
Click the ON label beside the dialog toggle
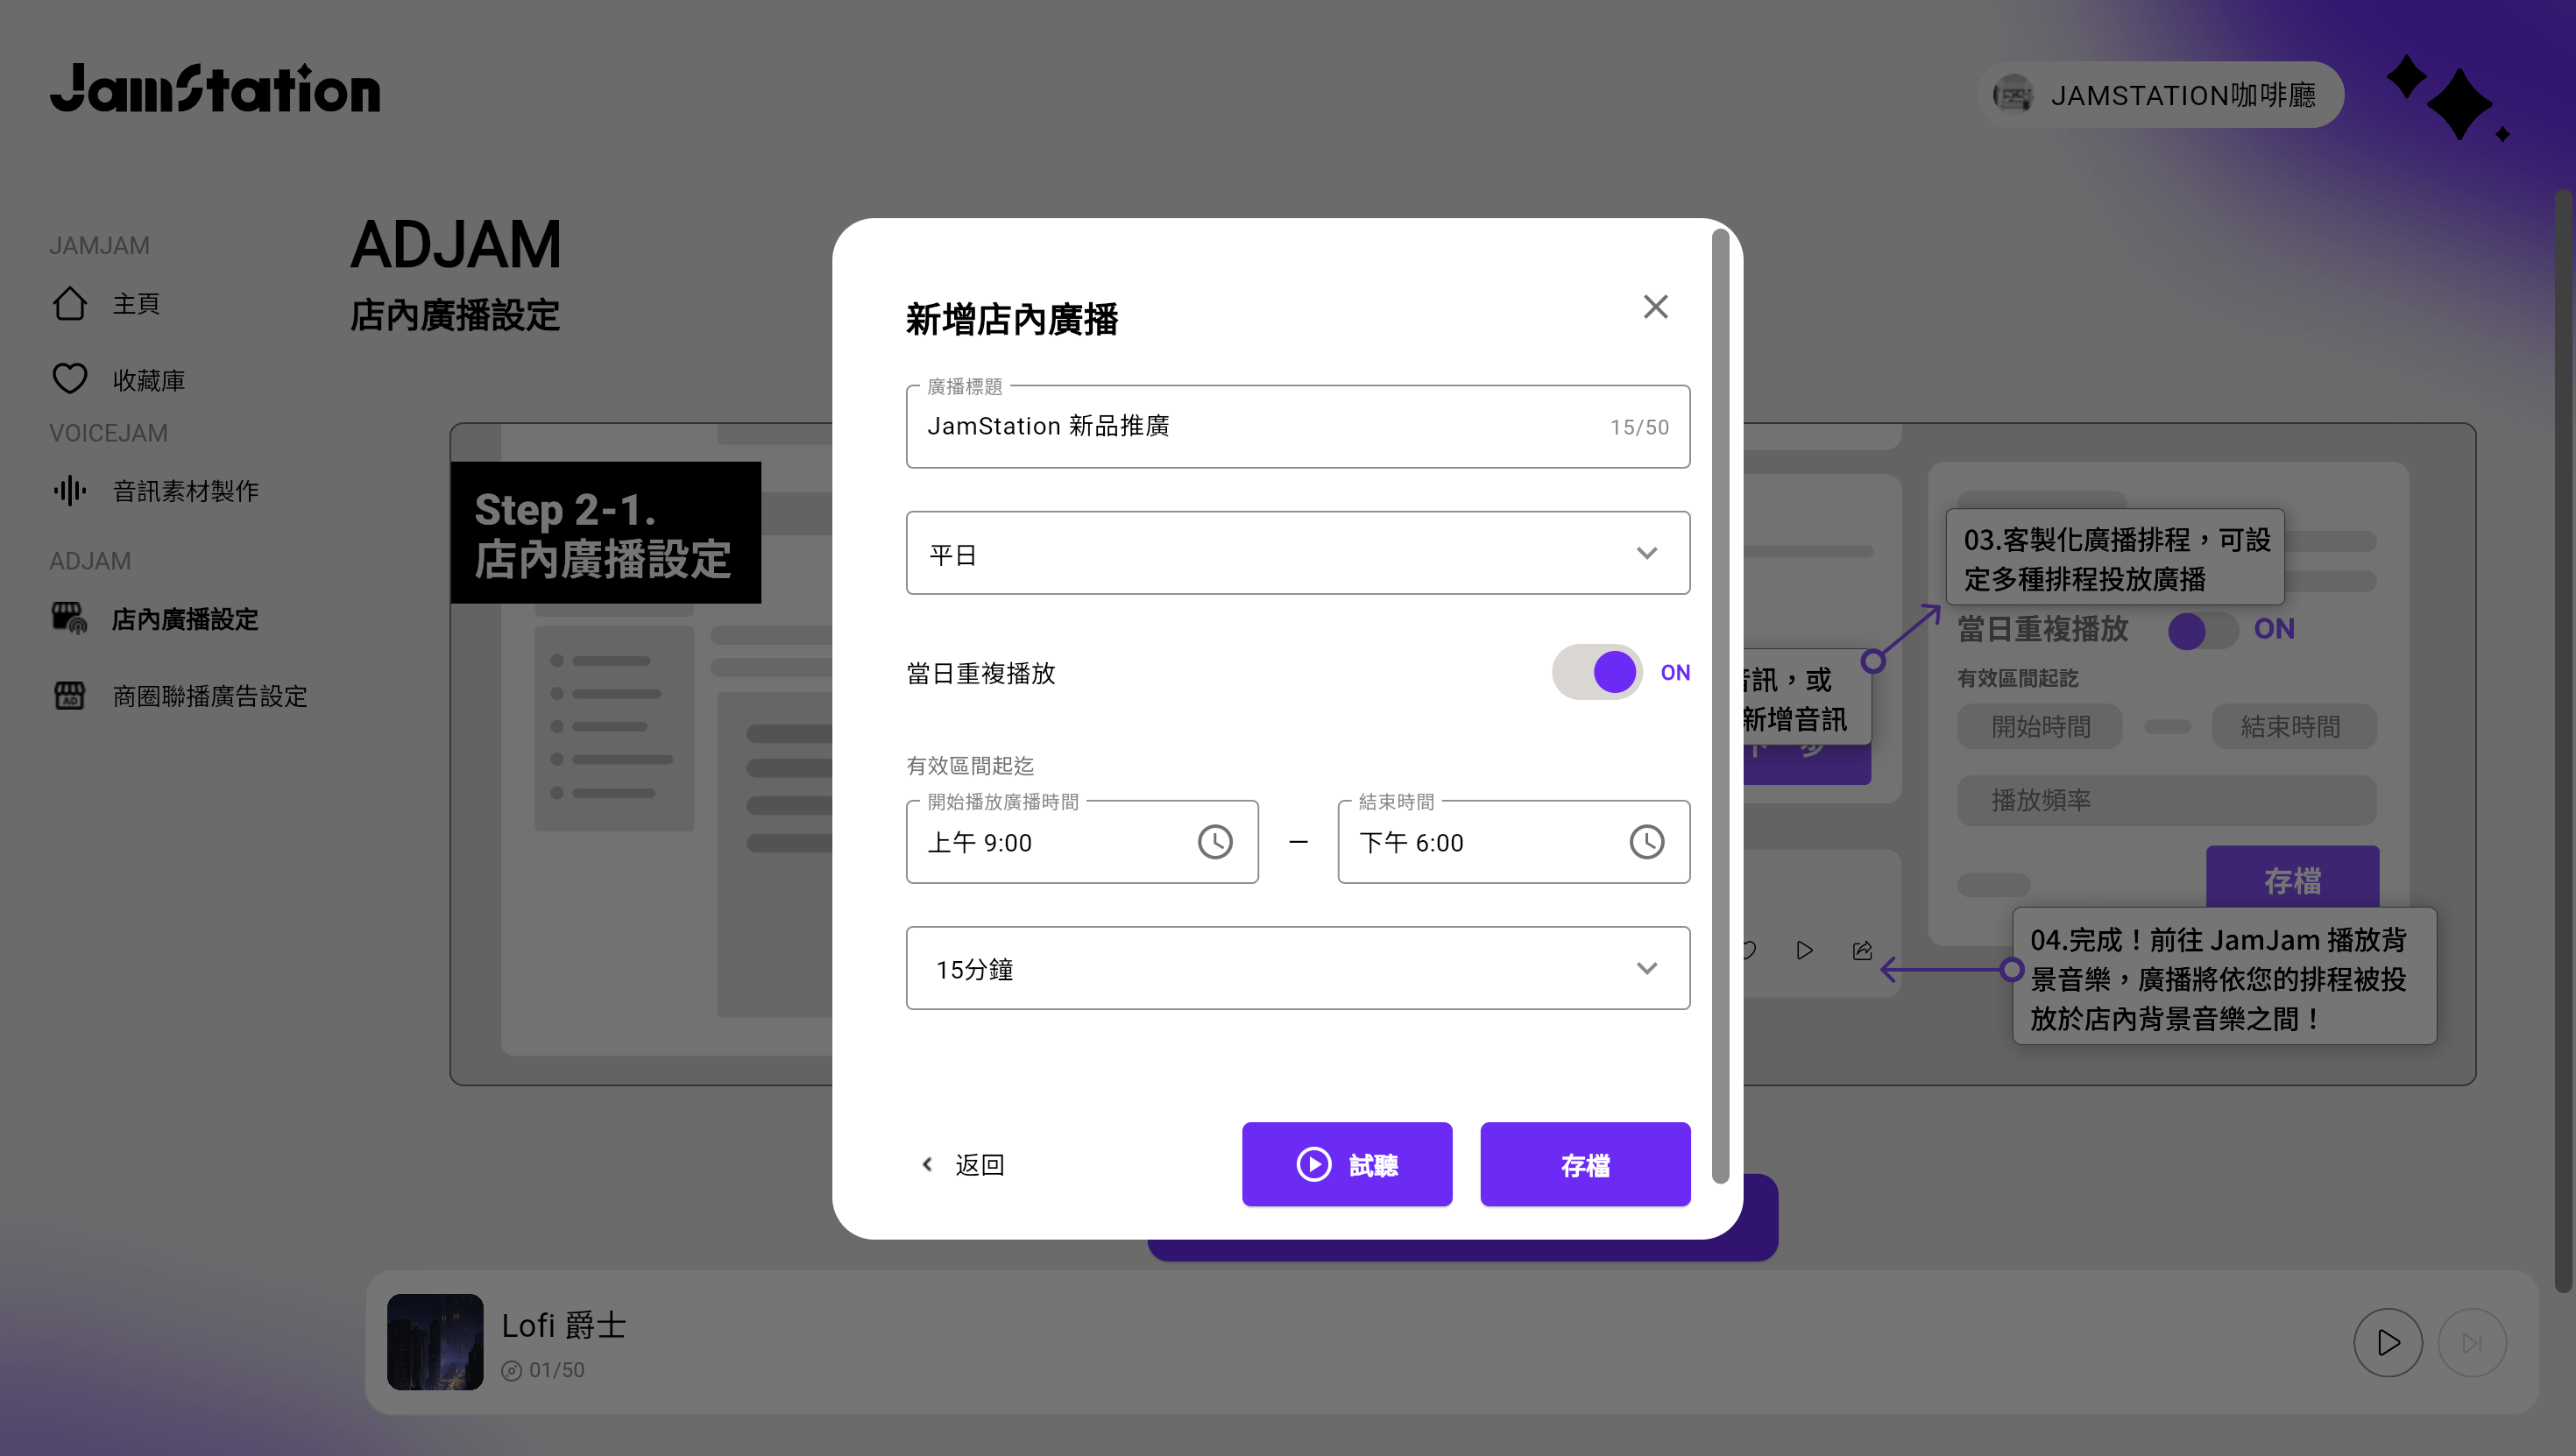pos(1675,672)
